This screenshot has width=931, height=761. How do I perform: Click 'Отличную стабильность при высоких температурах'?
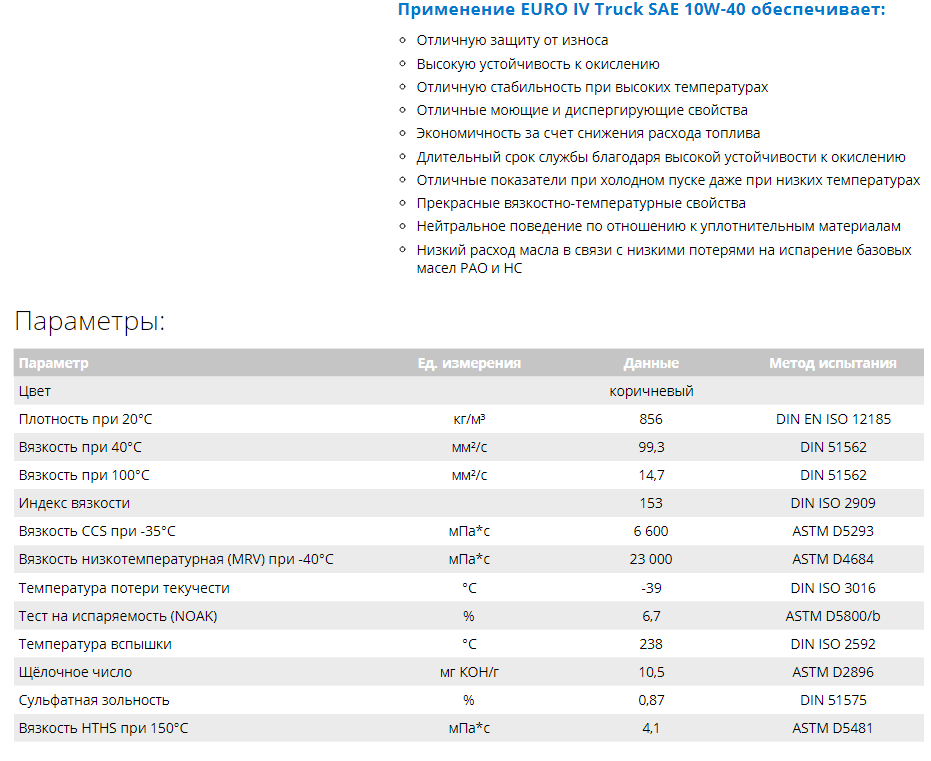[x=592, y=87]
